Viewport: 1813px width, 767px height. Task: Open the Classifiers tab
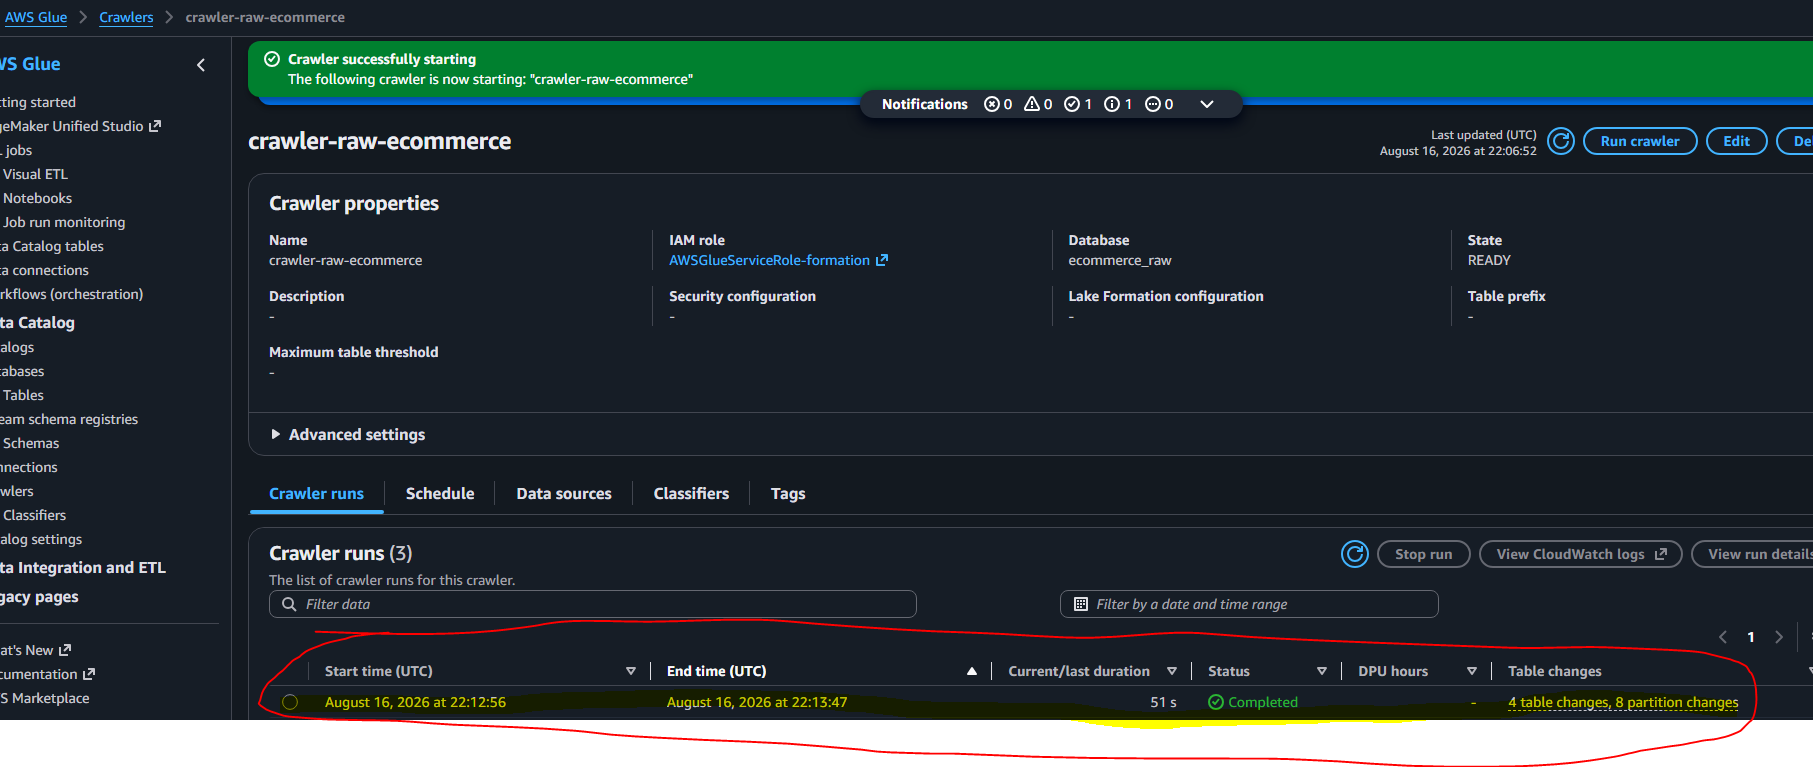click(x=691, y=493)
